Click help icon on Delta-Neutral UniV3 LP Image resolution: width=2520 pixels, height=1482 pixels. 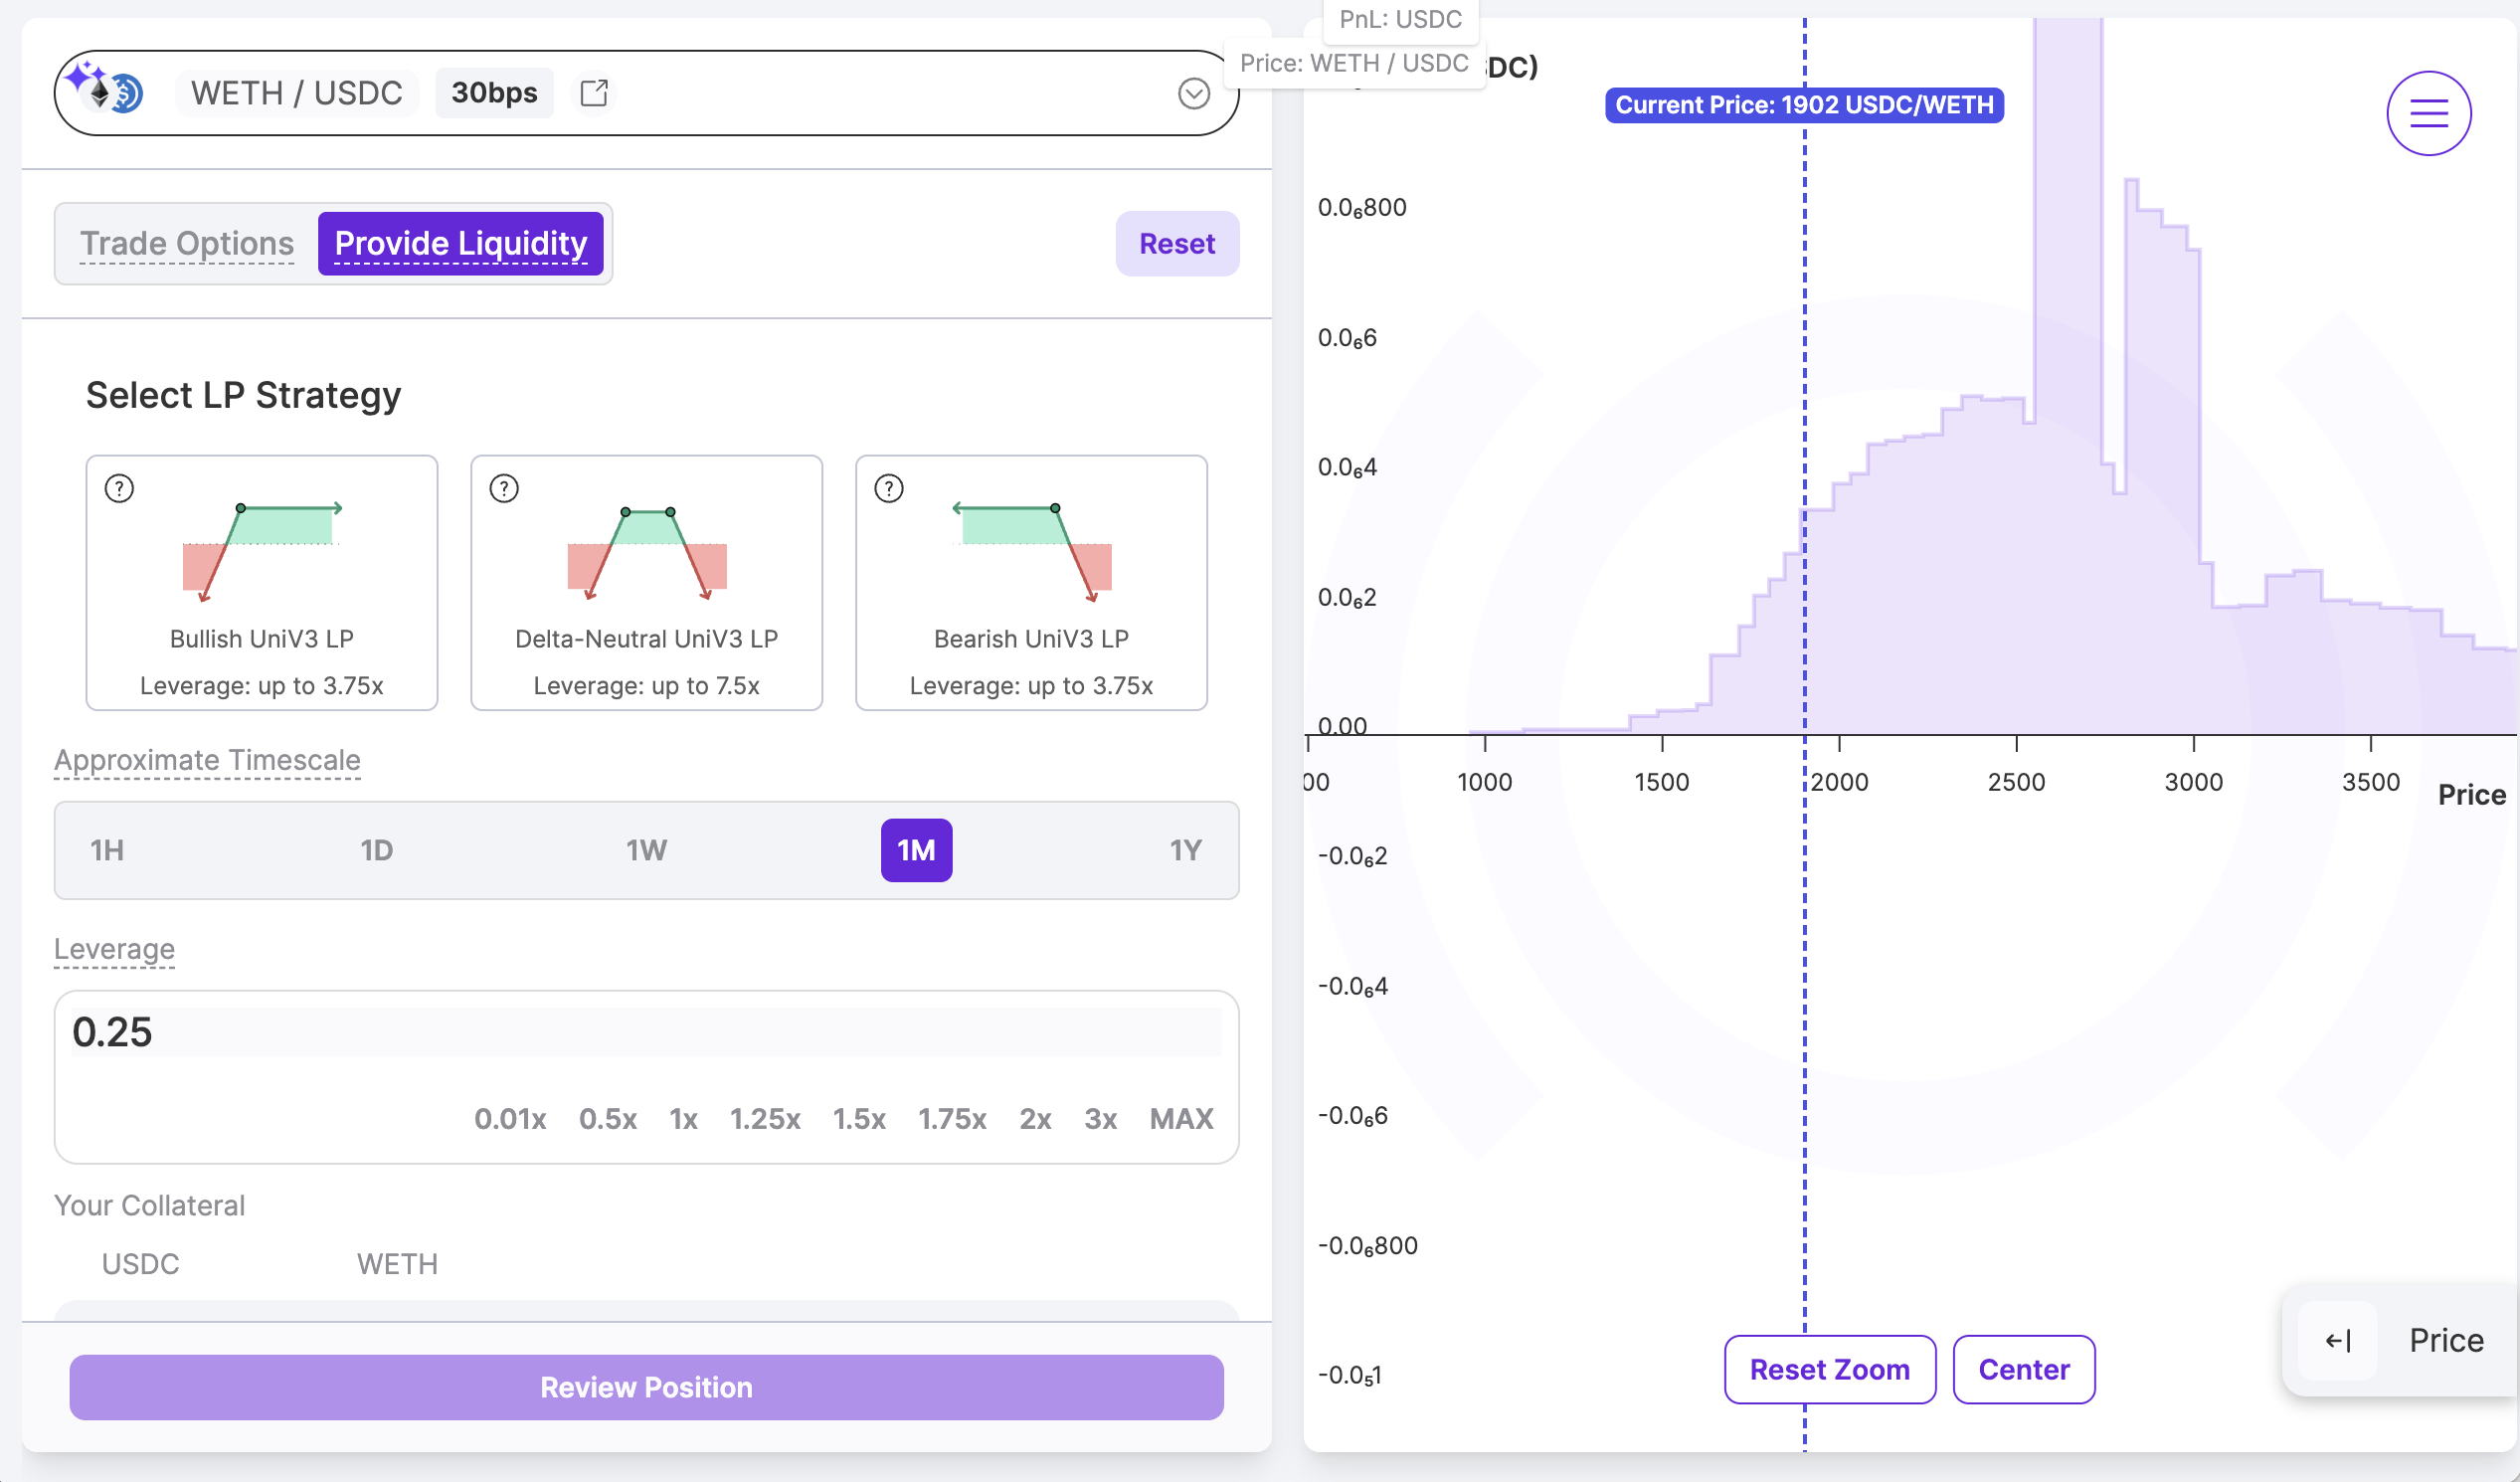coord(504,488)
